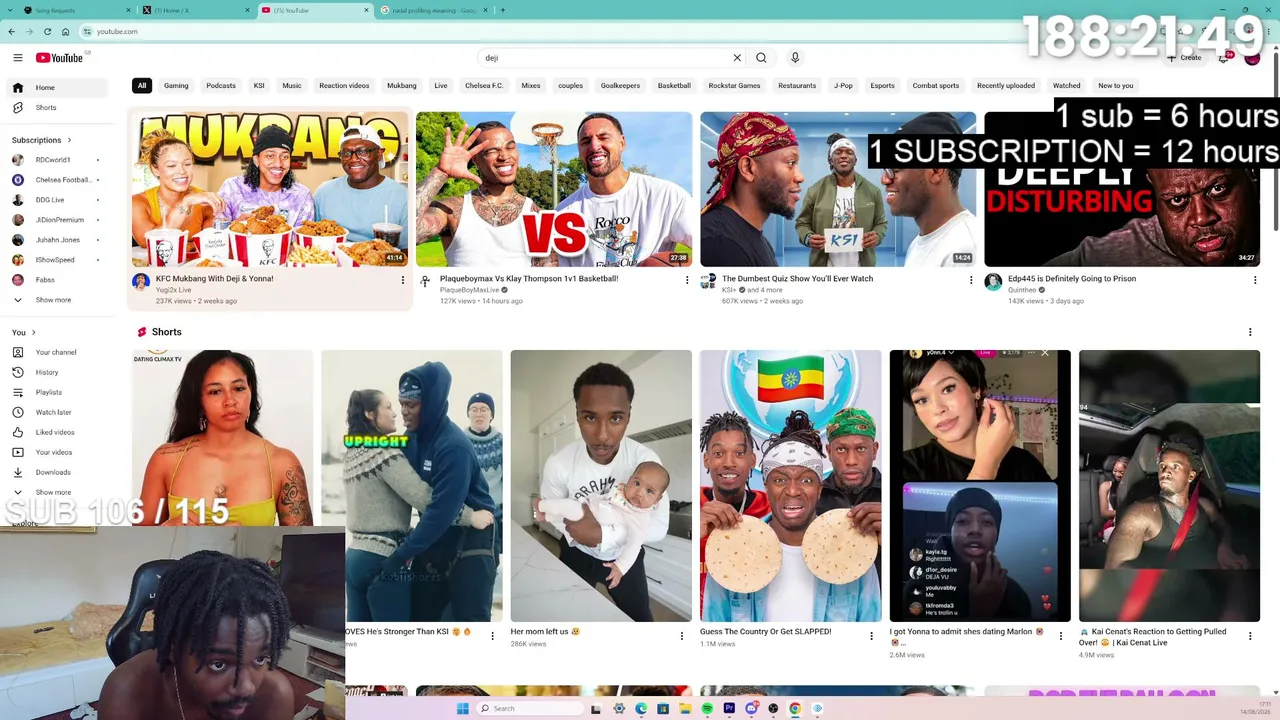
Task: Switch to the Home / X browser tab
Action: point(196,10)
